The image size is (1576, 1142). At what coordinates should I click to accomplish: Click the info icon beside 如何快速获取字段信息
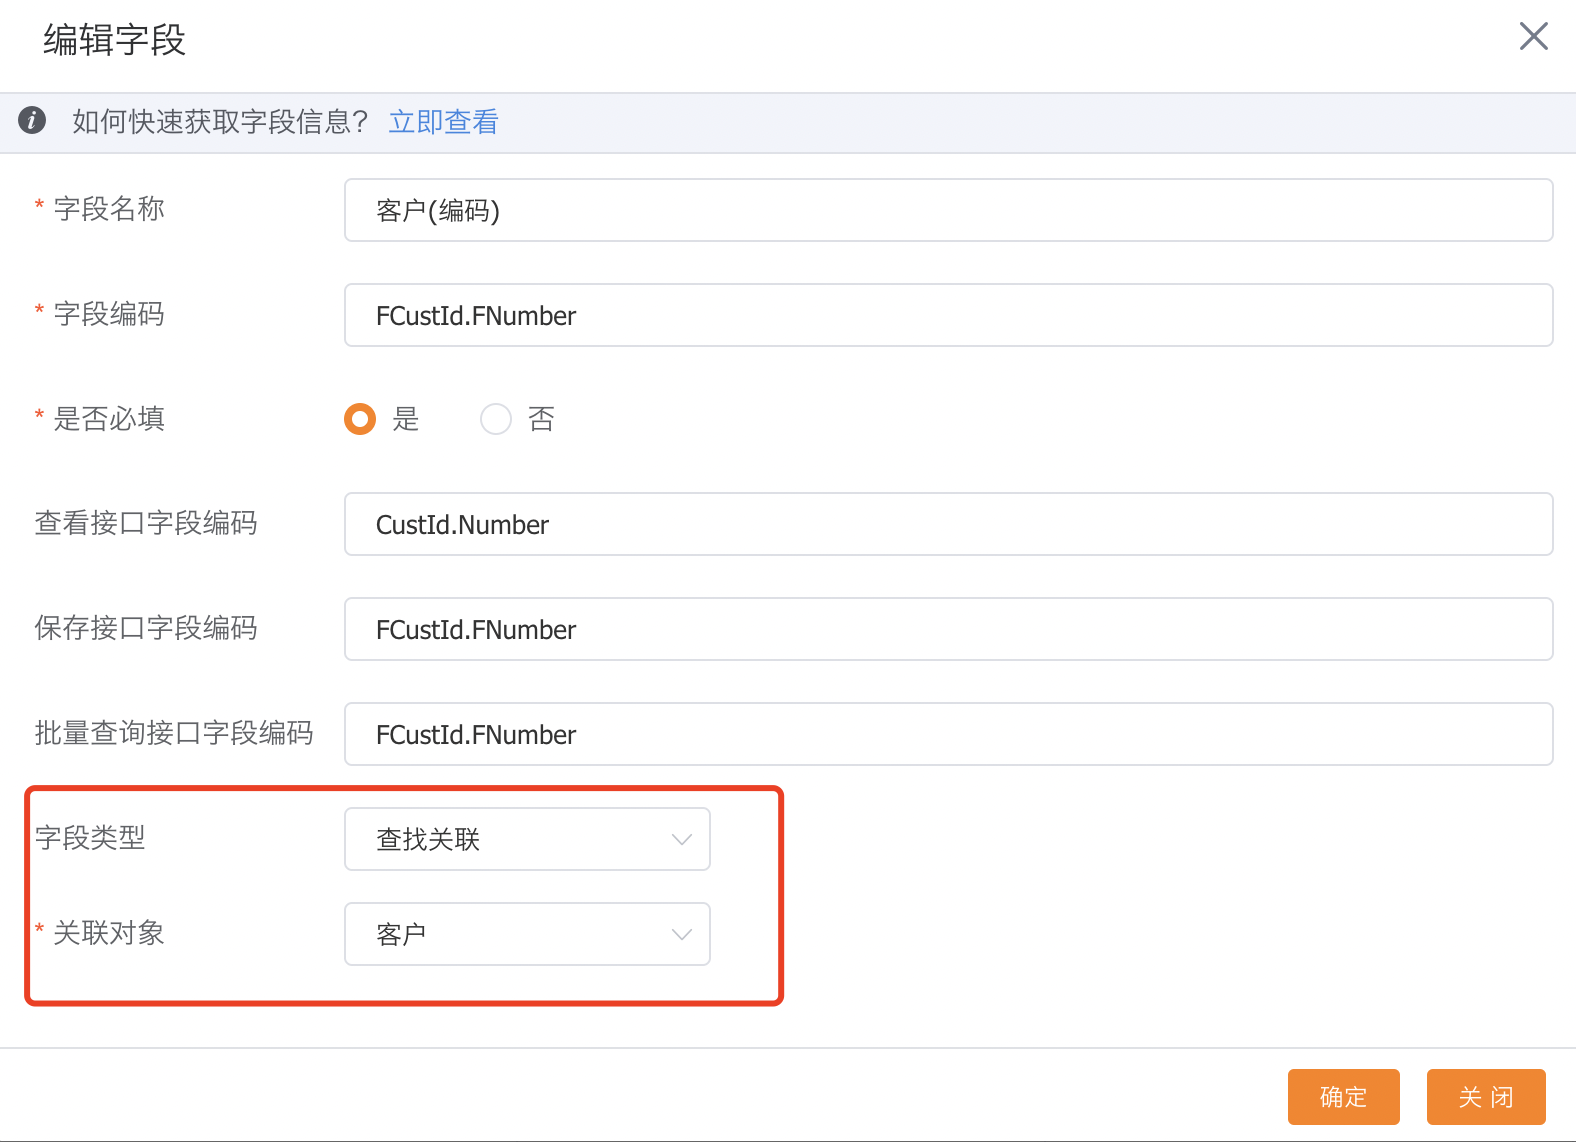click(32, 120)
